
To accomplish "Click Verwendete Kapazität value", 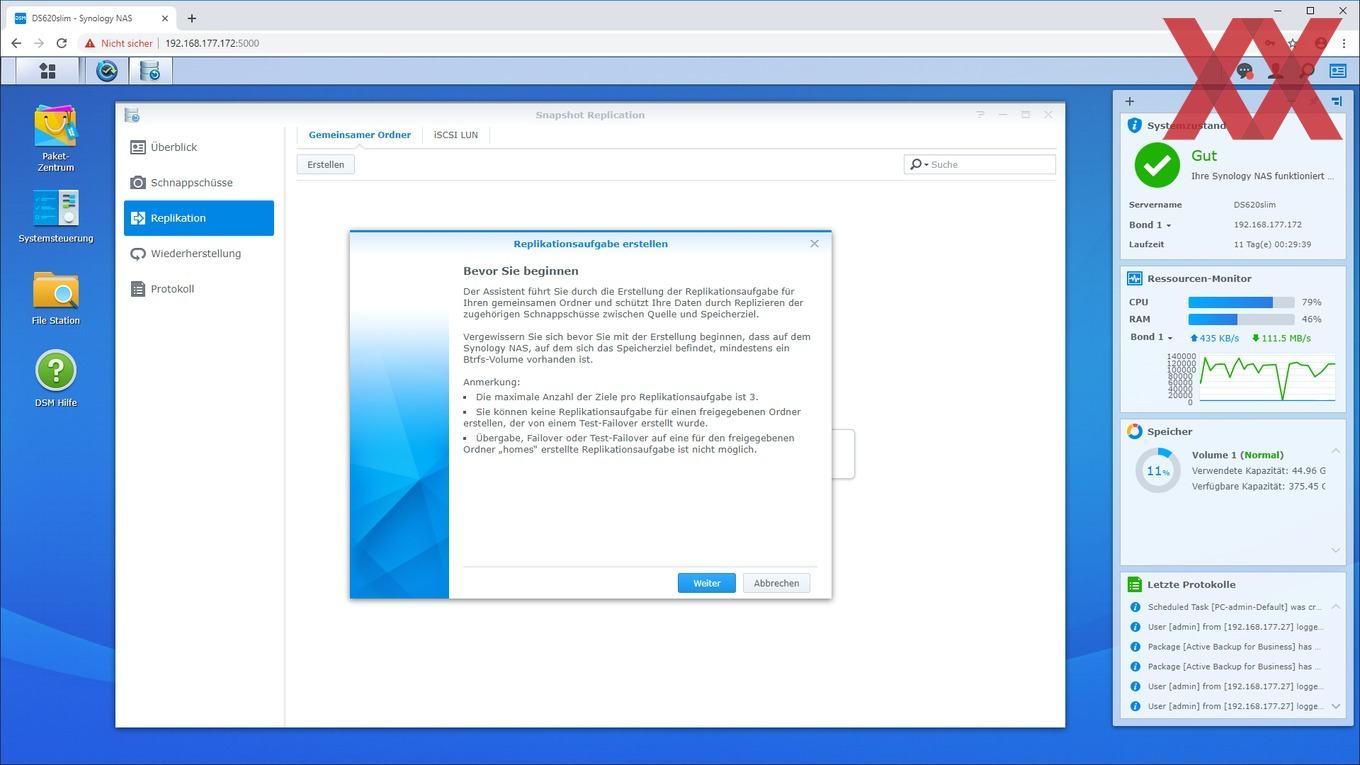I will coord(1309,470).
